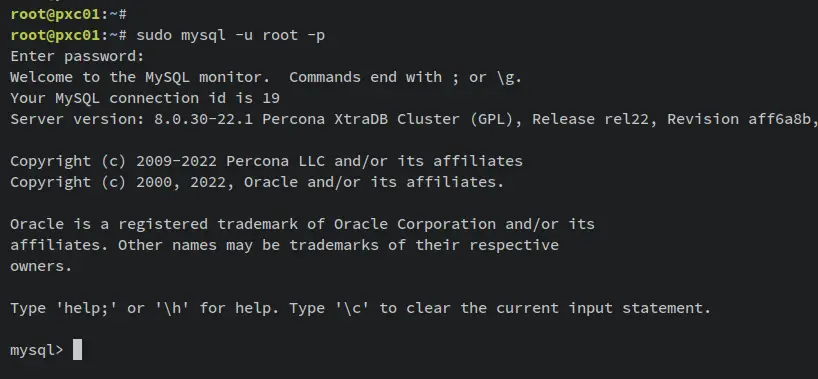This screenshot has width=818, height=379.
Task: Click the 'Enter password:' line
Action: click(x=77, y=56)
